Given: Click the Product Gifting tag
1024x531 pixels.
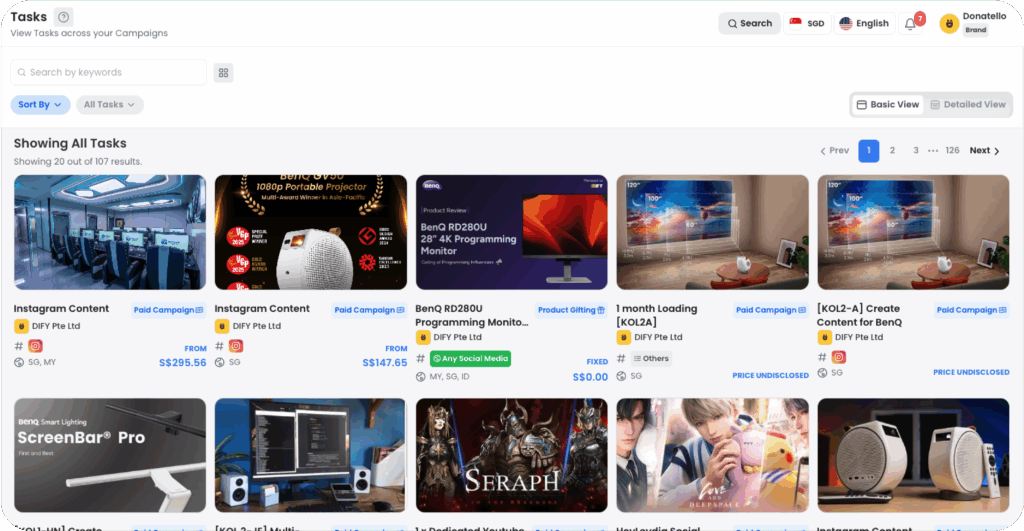Looking at the screenshot, I should 571,310.
